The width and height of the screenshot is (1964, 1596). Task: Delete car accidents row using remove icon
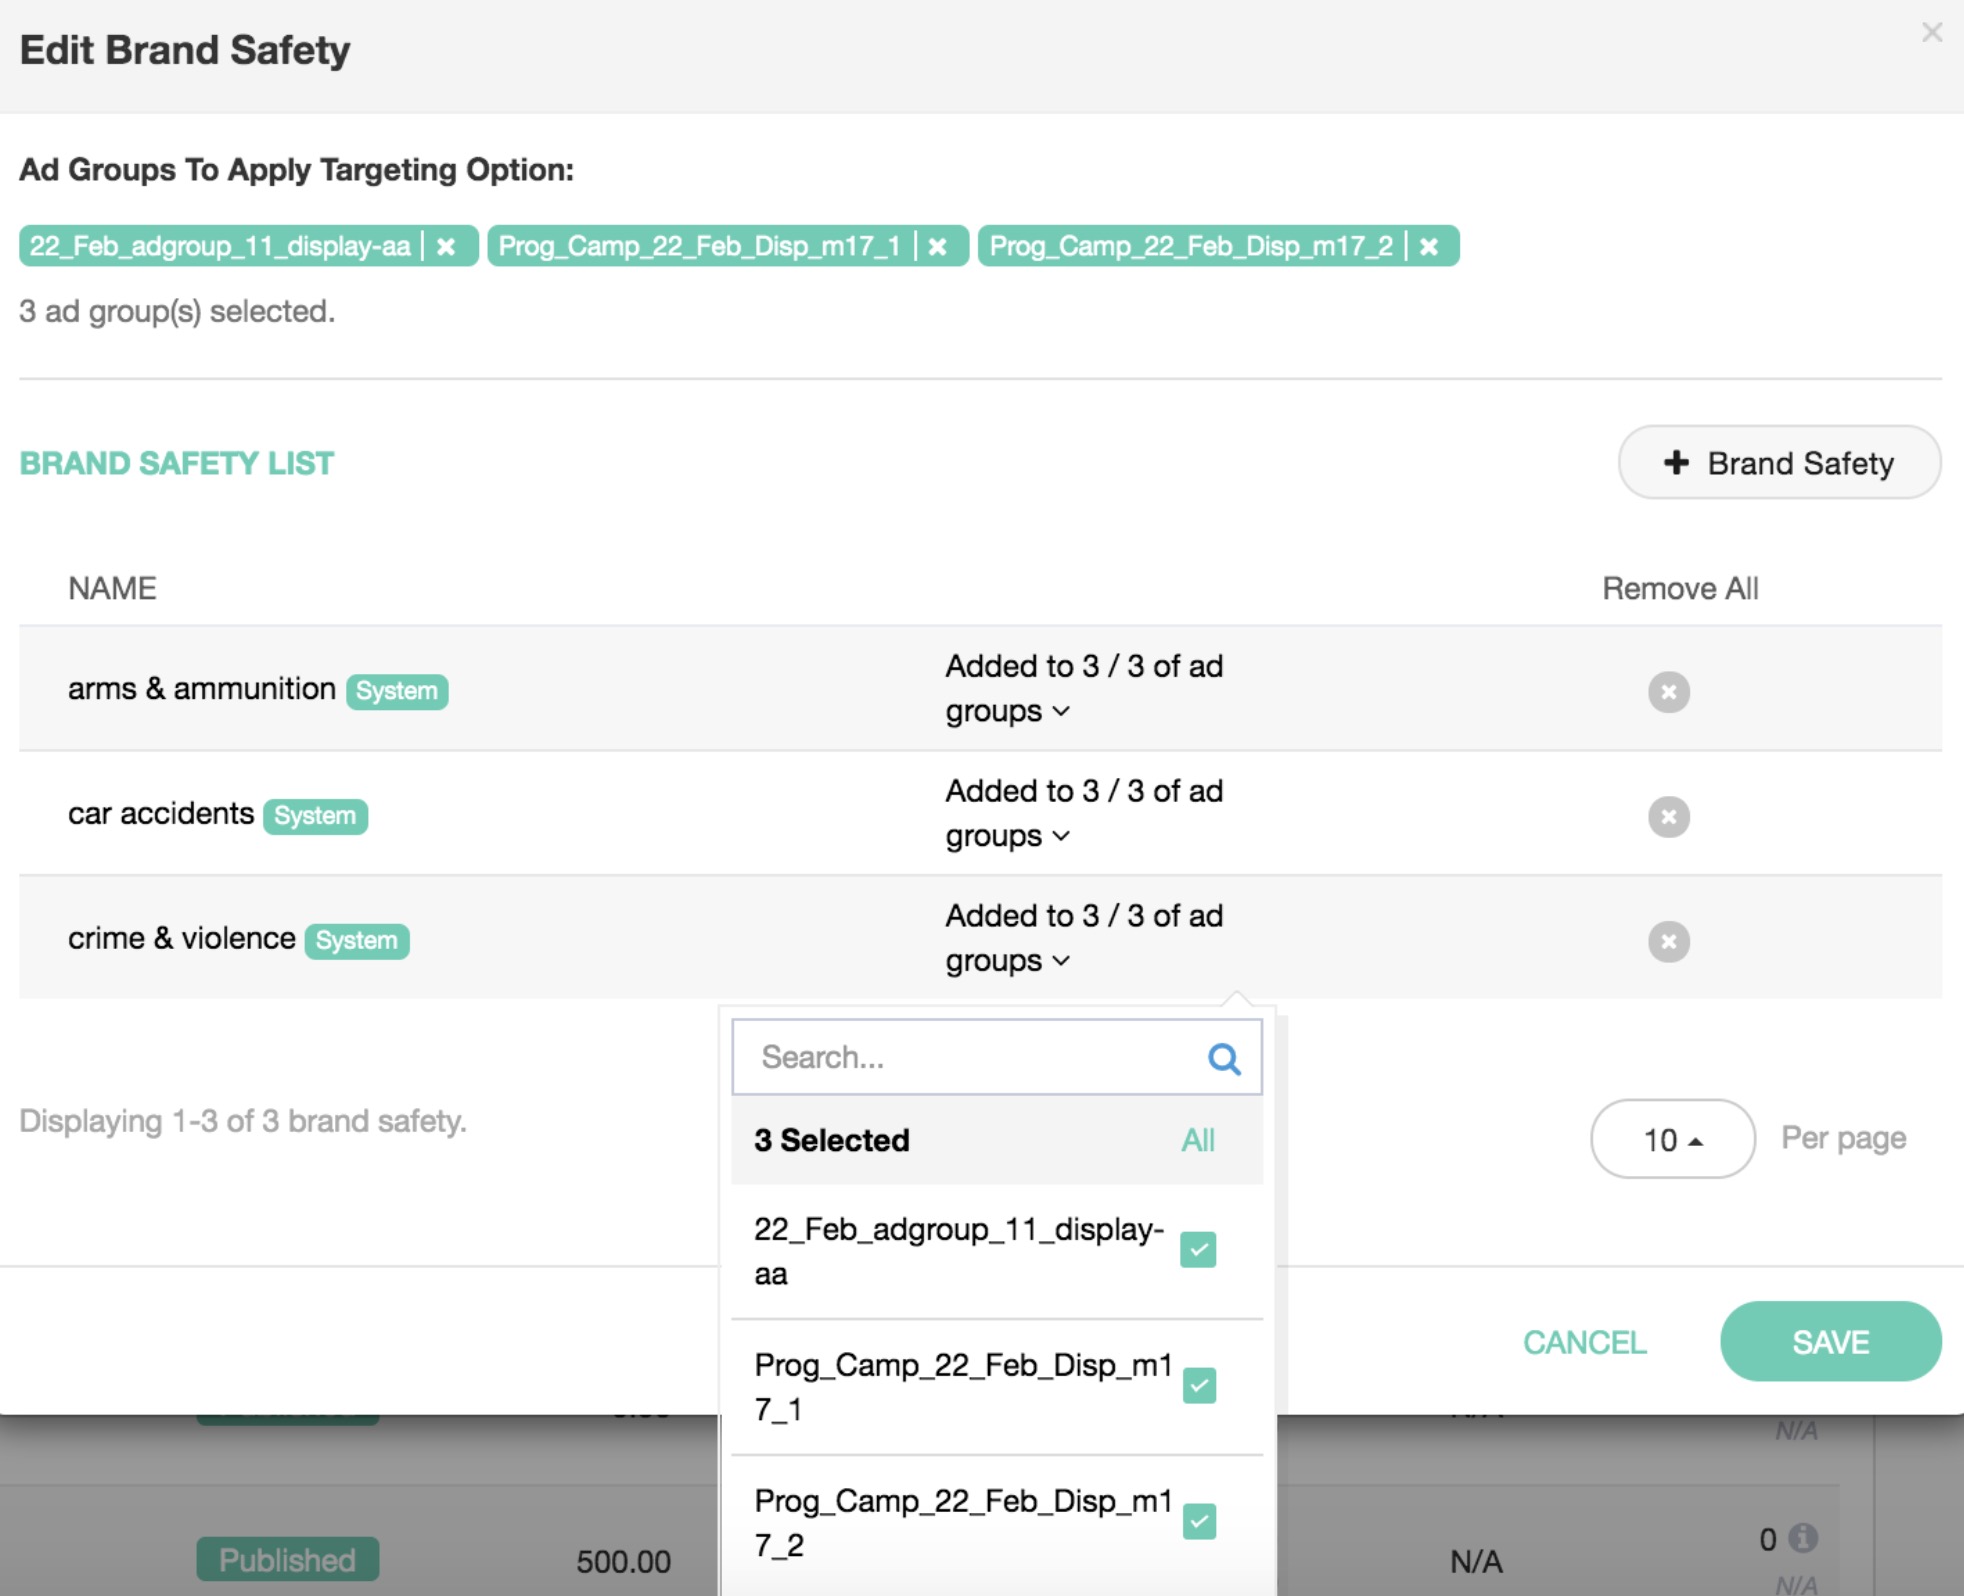point(1668,817)
